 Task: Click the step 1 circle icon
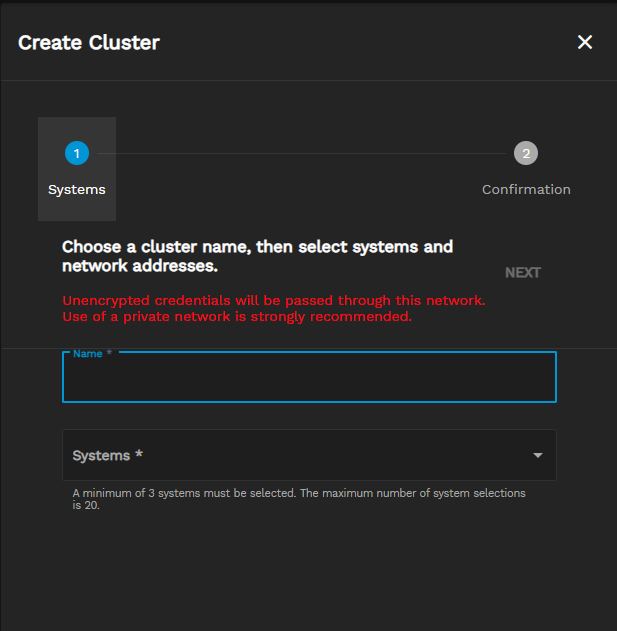(77, 153)
